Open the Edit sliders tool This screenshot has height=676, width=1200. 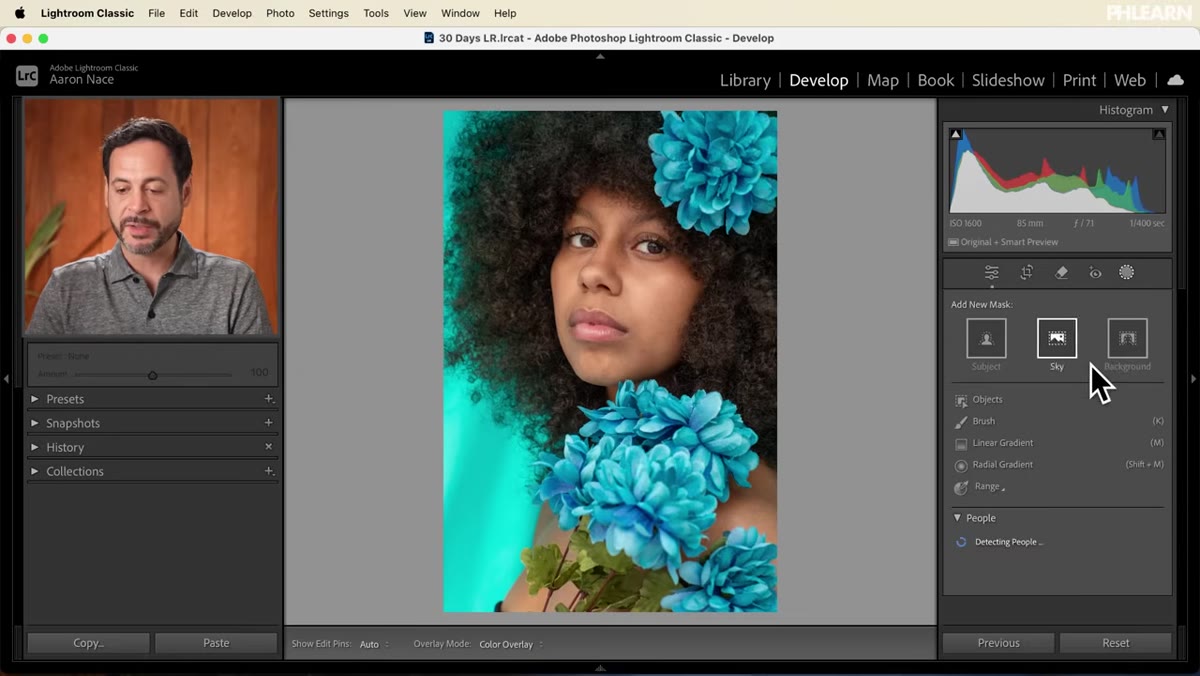pyautogui.click(x=991, y=272)
